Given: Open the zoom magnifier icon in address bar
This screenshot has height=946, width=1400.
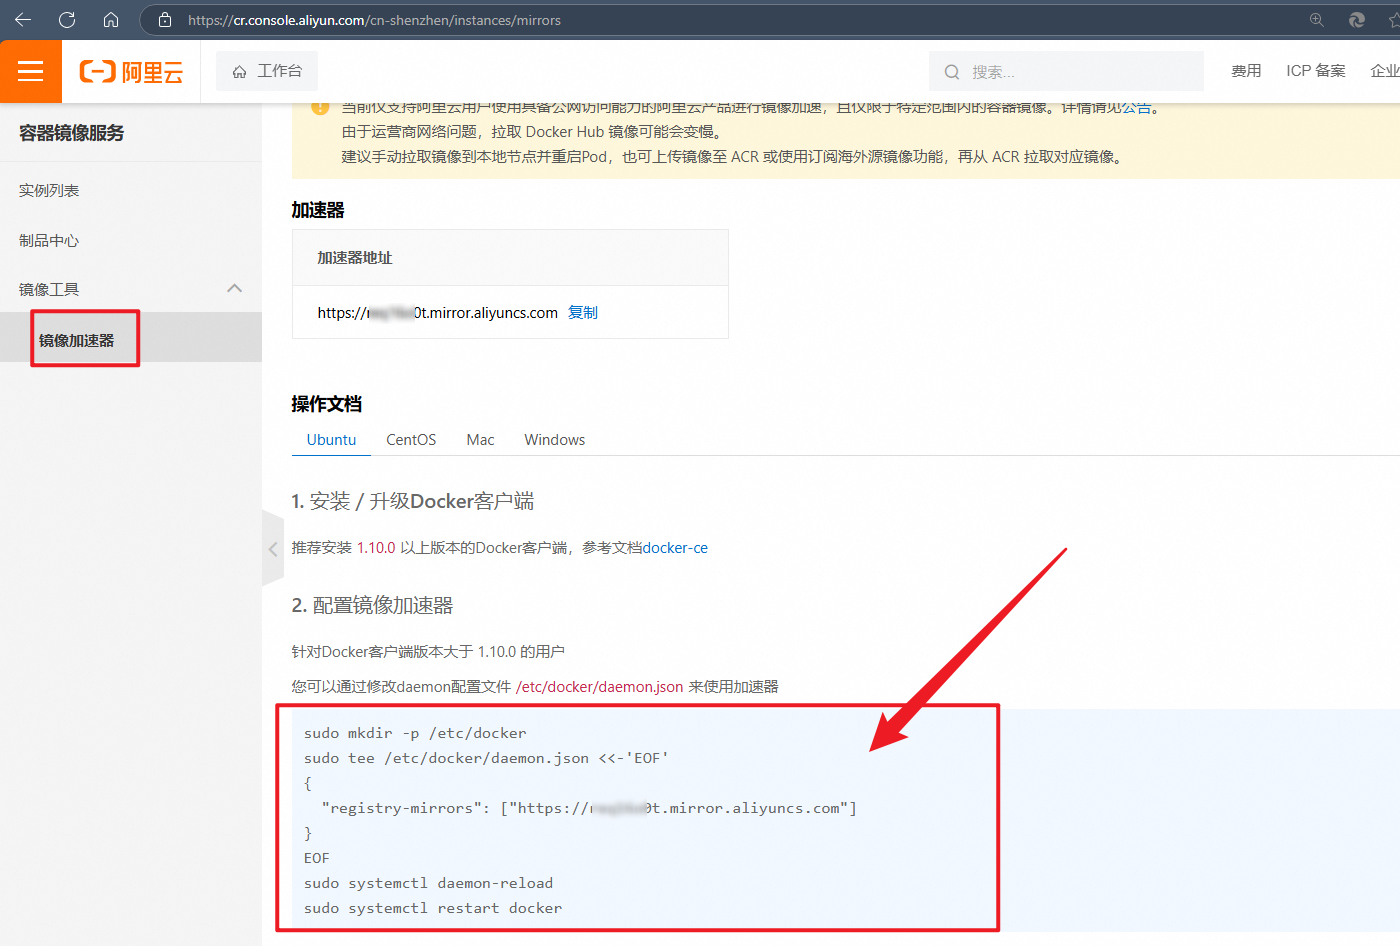Looking at the screenshot, I should point(1317,20).
